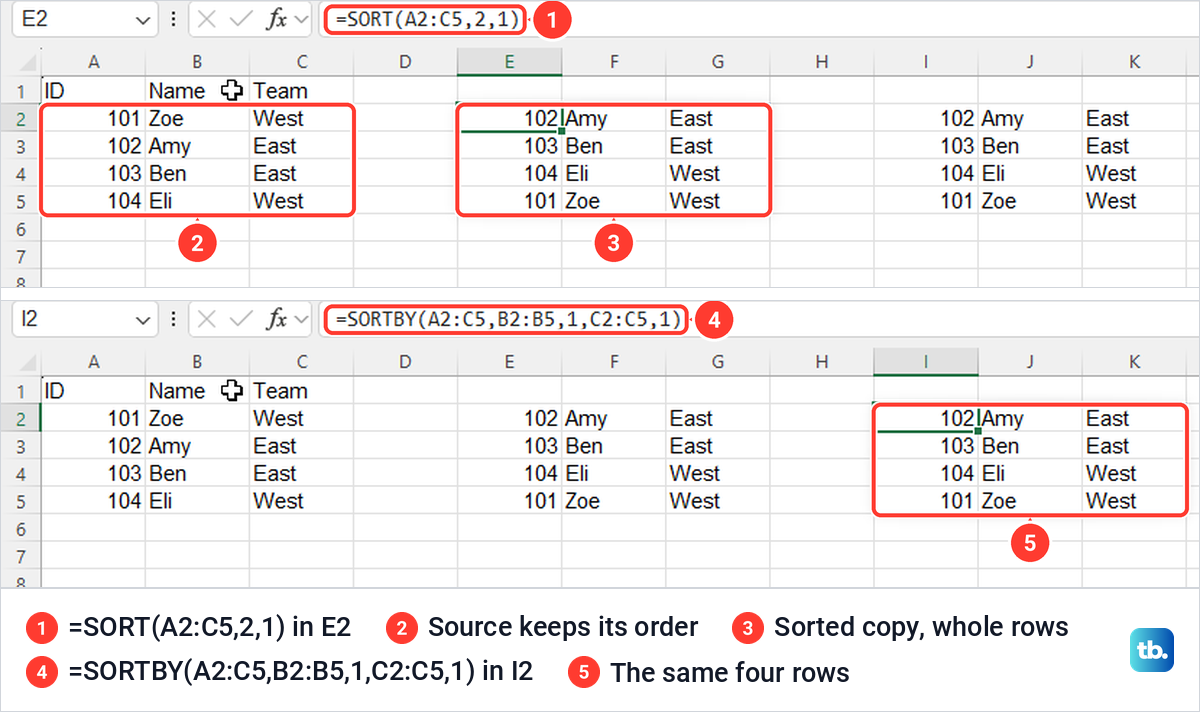The height and width of the screenshot is (712, 1200).
Task: Select column K header in upper sheet
Action: [1134, 62]
